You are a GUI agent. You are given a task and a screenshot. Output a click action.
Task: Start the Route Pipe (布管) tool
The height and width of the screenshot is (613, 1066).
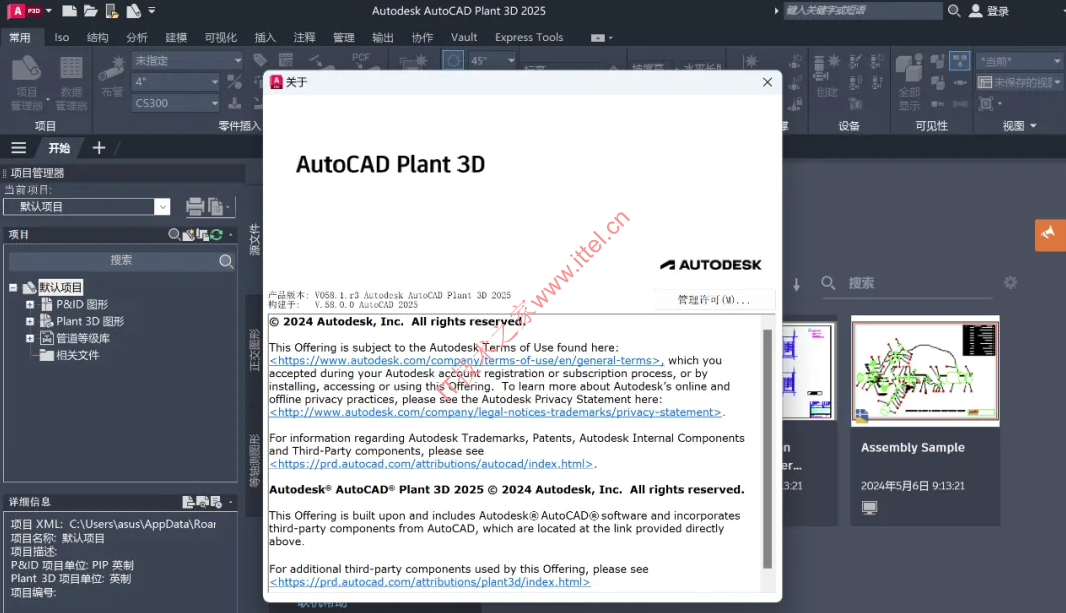111,76
